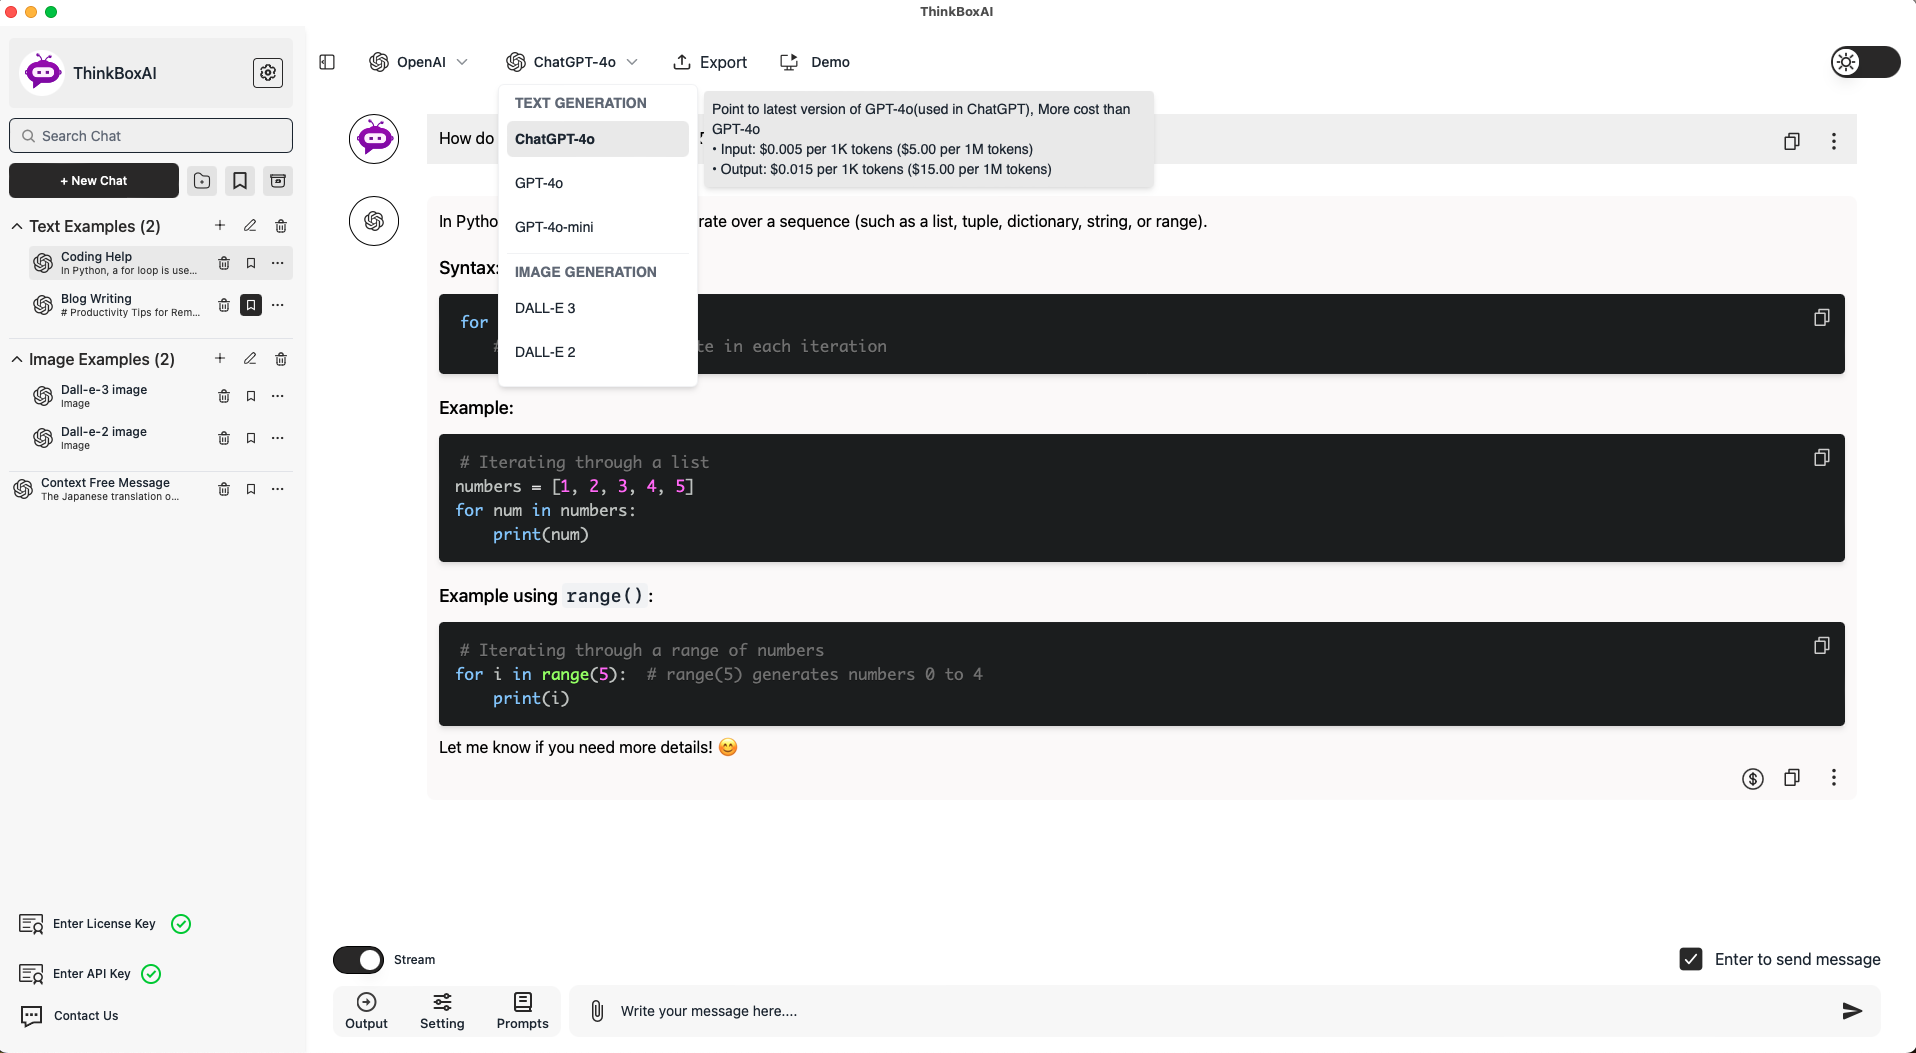
Task: Copy the syntax code block
Action: tap(1822, 317)
